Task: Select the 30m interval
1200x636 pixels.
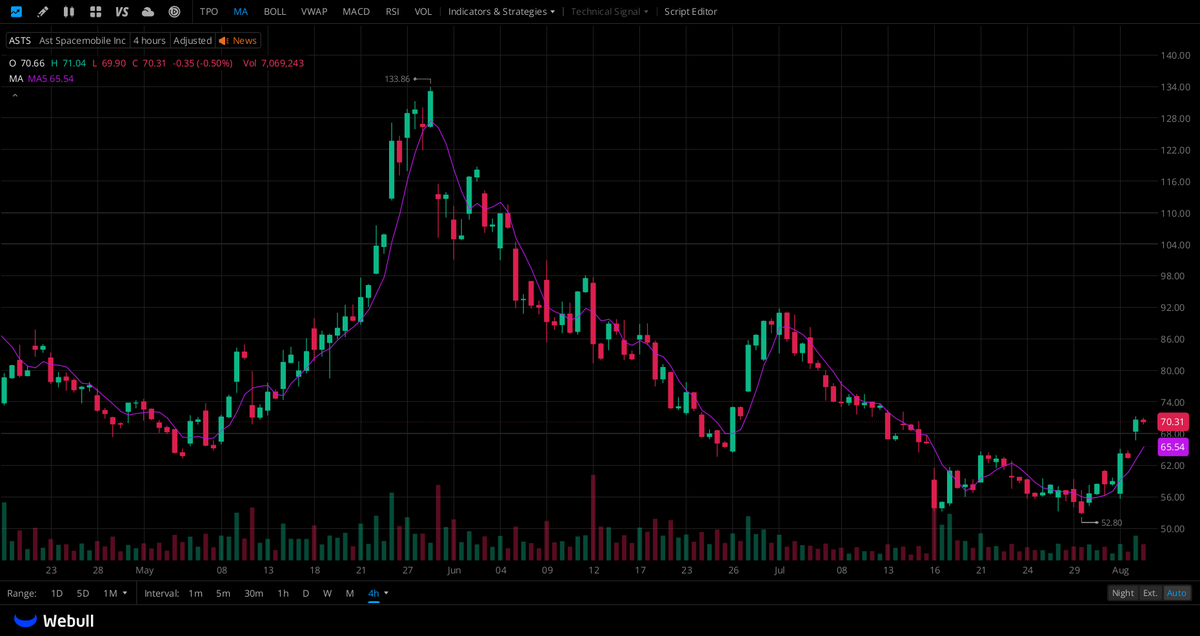Action: (x=254, y=593)
